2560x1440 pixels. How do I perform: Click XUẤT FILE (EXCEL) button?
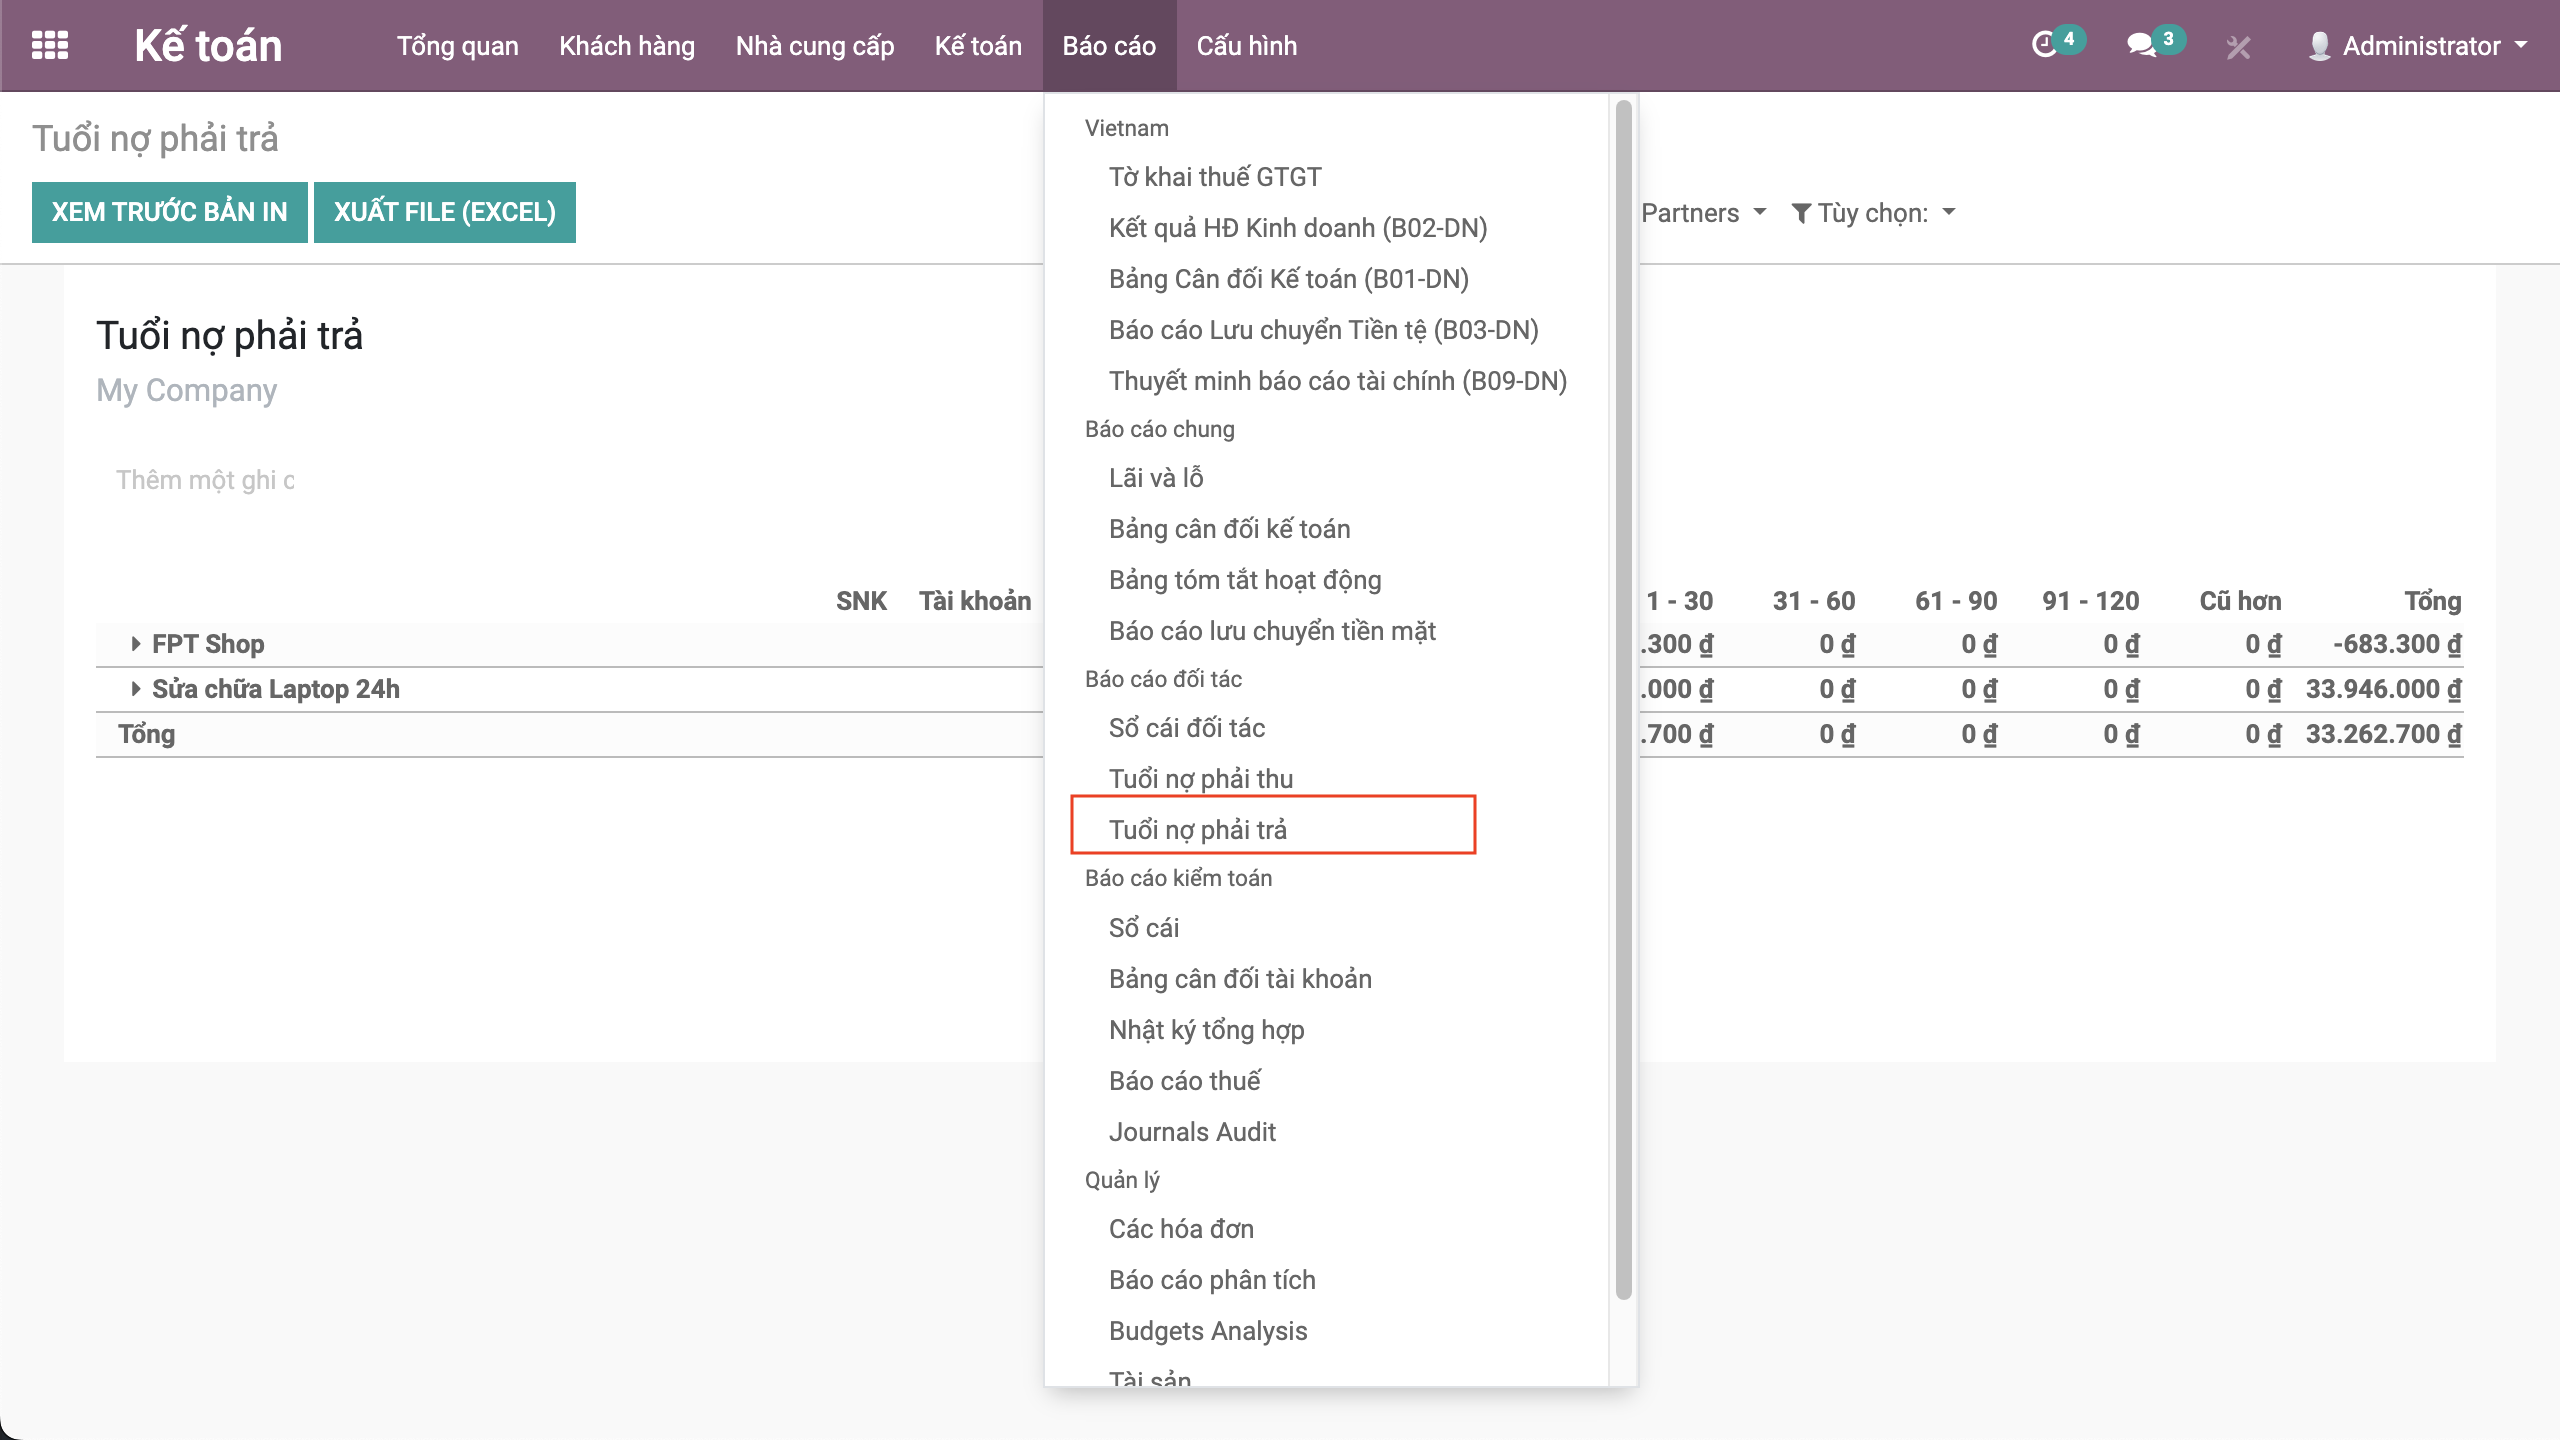[x=444, y=212]
